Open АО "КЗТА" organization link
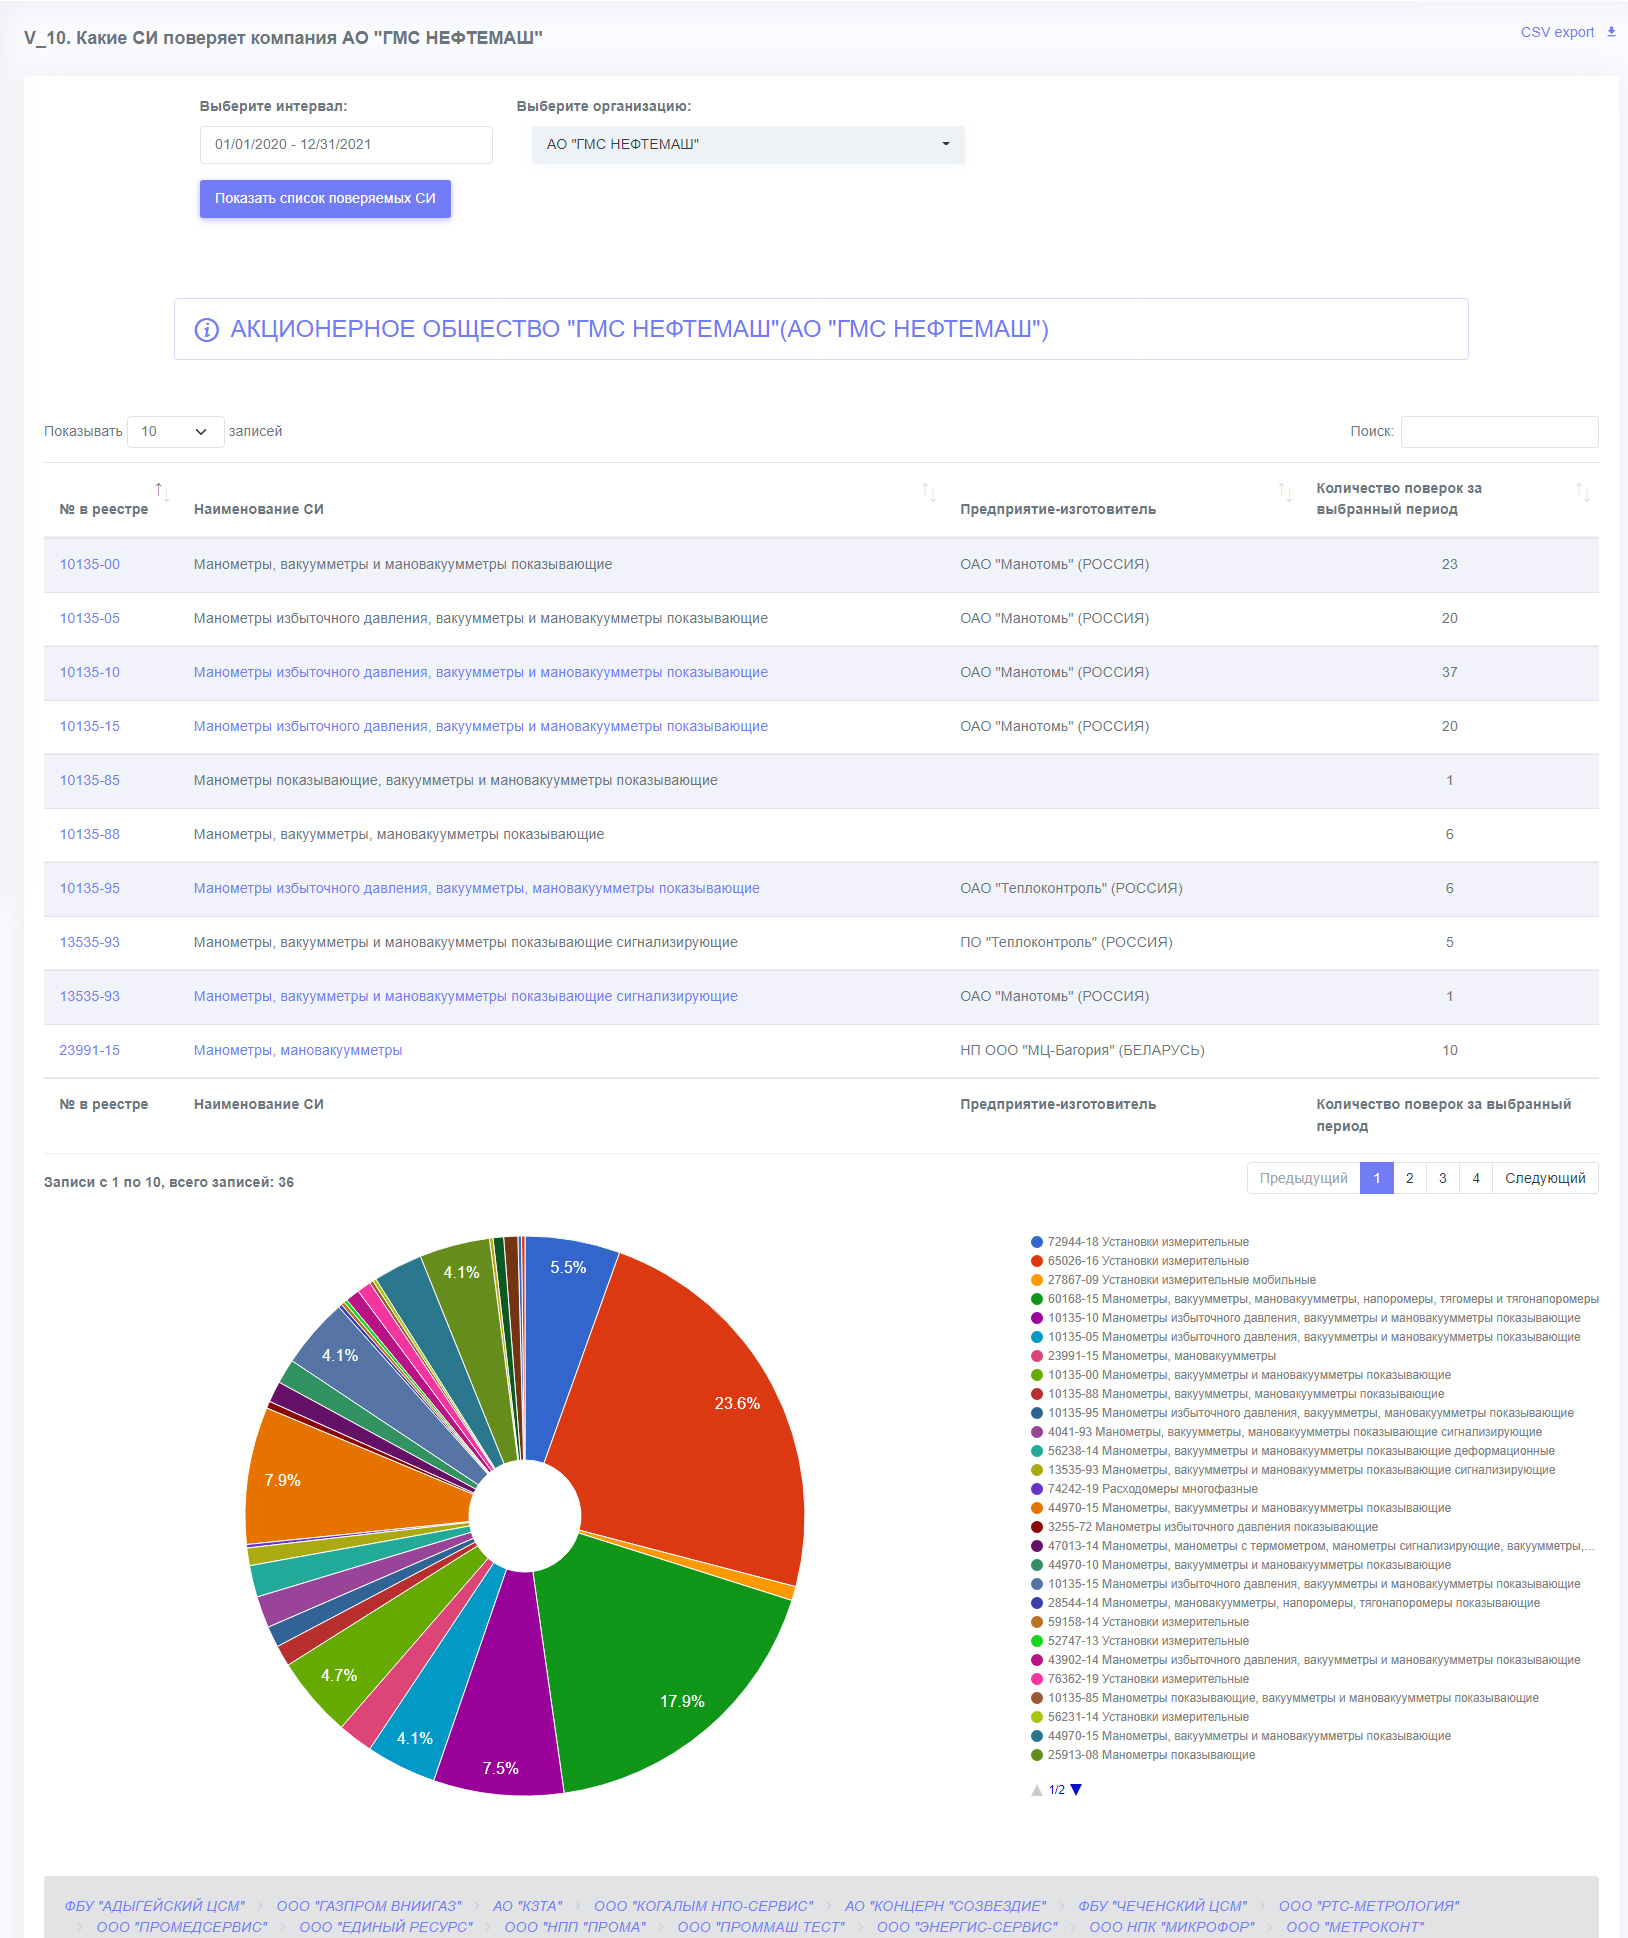Screen dimensions: 1628x1938 click(x=528, y=1906)
